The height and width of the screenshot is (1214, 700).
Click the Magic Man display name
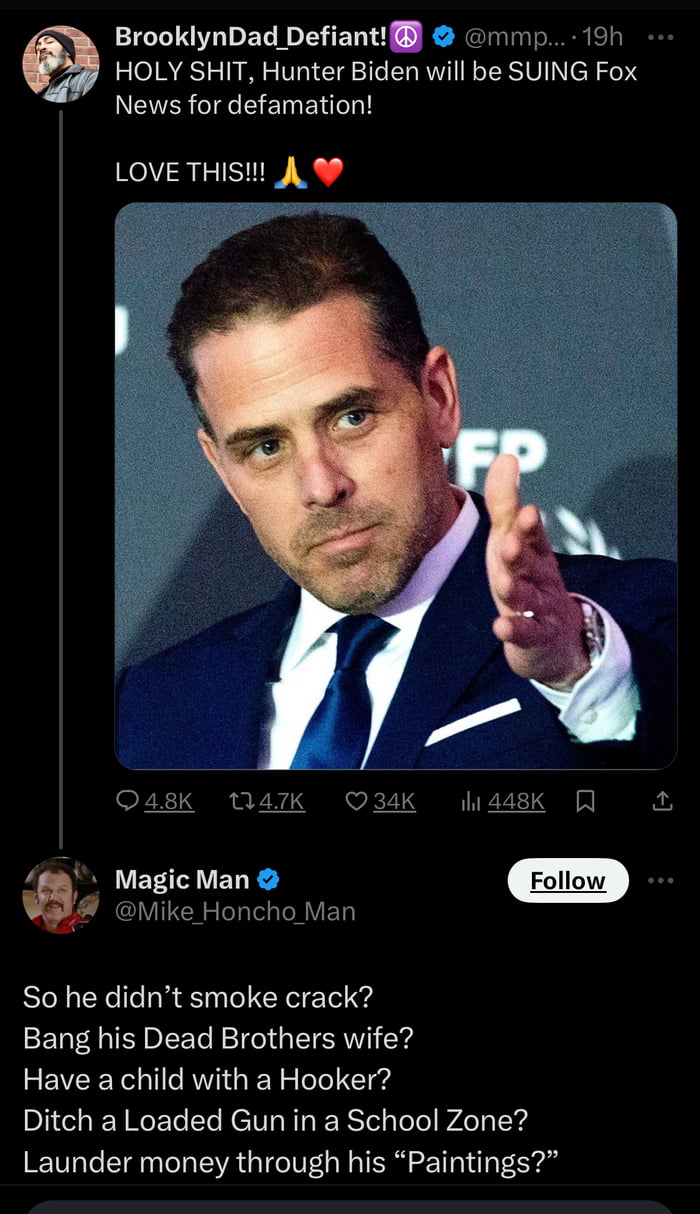pos(182,879)
